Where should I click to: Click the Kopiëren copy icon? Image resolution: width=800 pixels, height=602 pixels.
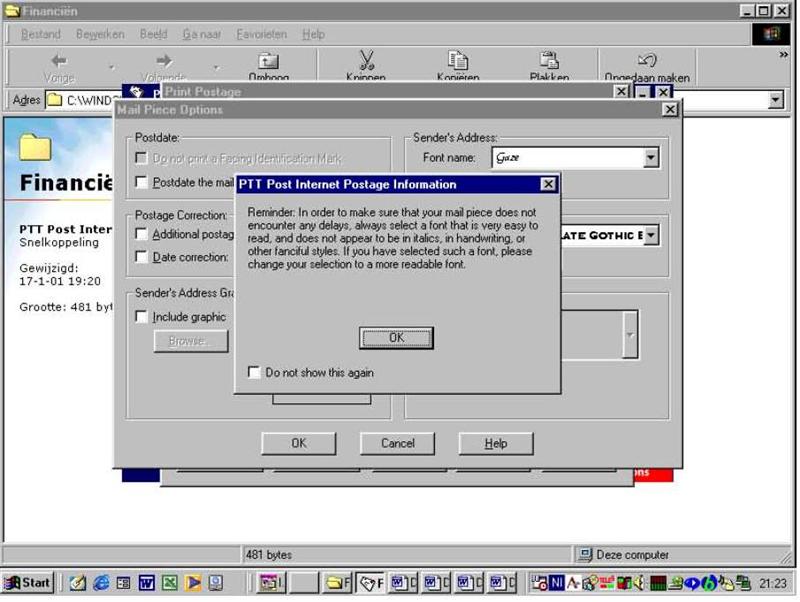coord(458,60)
